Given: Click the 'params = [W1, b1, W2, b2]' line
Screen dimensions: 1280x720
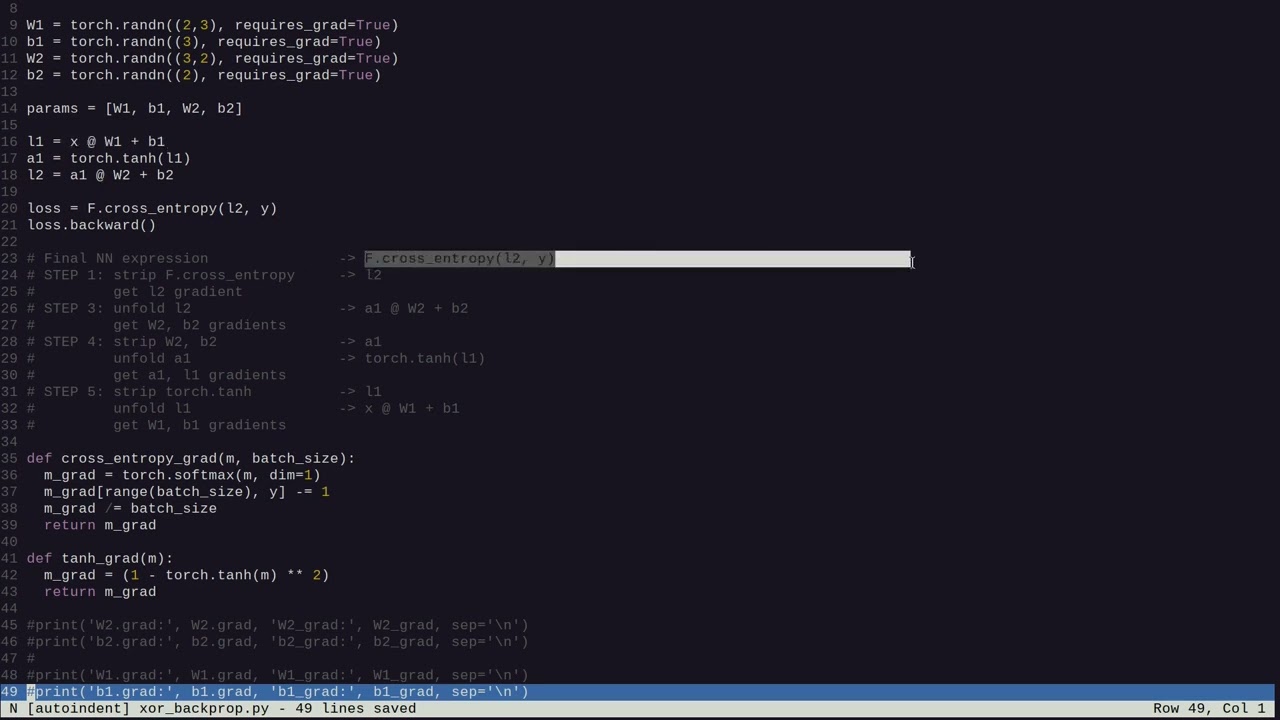Looking at the screenshot, I should pos(135,108).
